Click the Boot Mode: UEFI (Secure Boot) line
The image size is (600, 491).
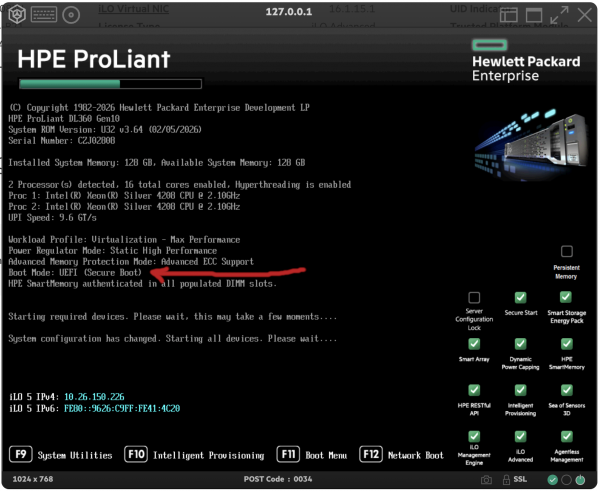click(x=75, y=272)
